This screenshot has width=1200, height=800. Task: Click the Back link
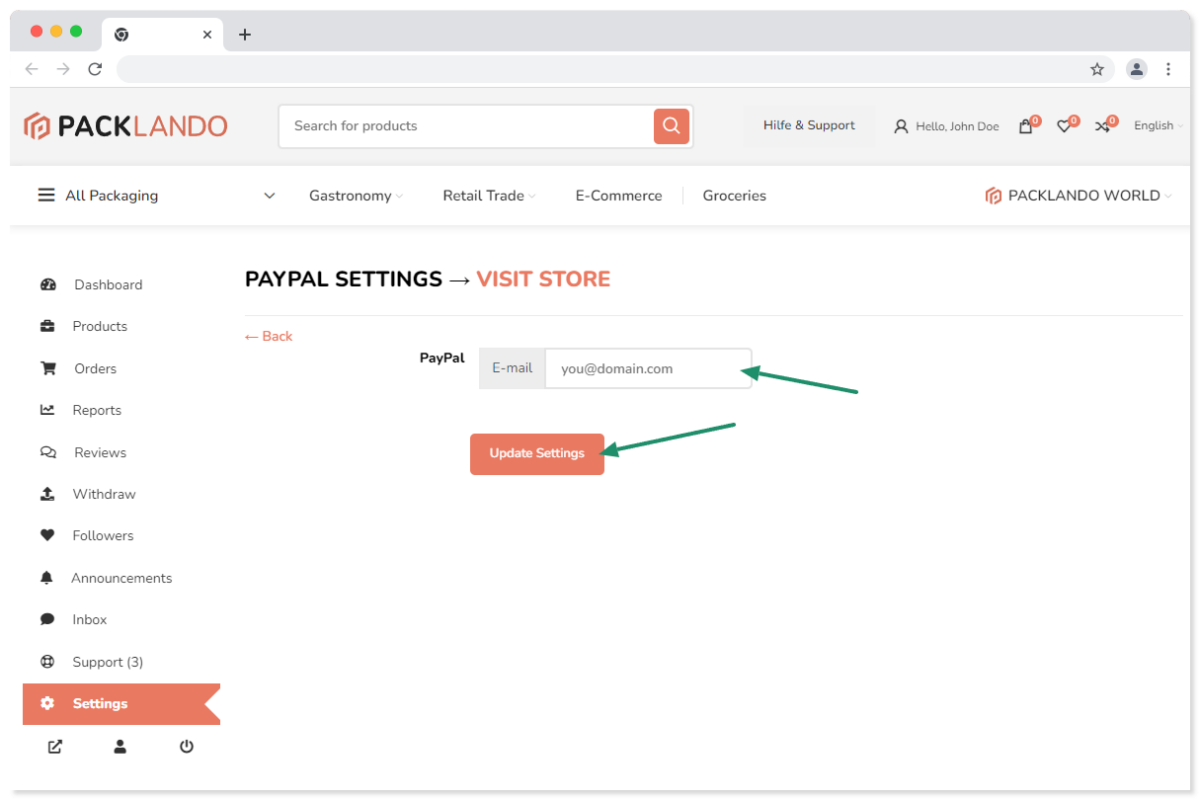point(269,336)
